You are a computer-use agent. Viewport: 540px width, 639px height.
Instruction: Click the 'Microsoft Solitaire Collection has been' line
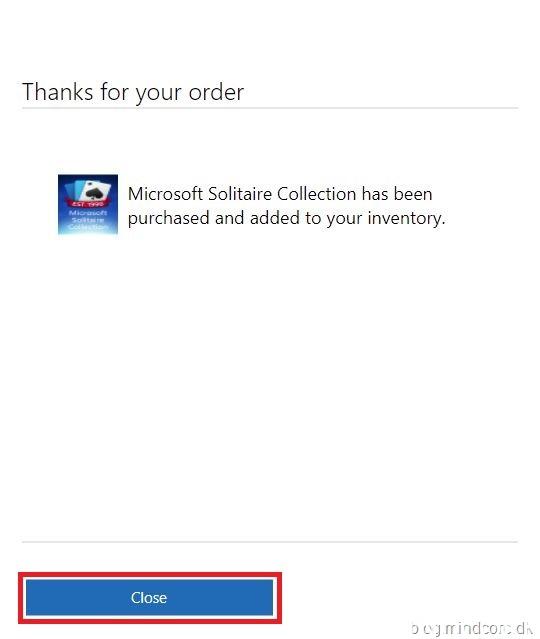coord(280,194)
